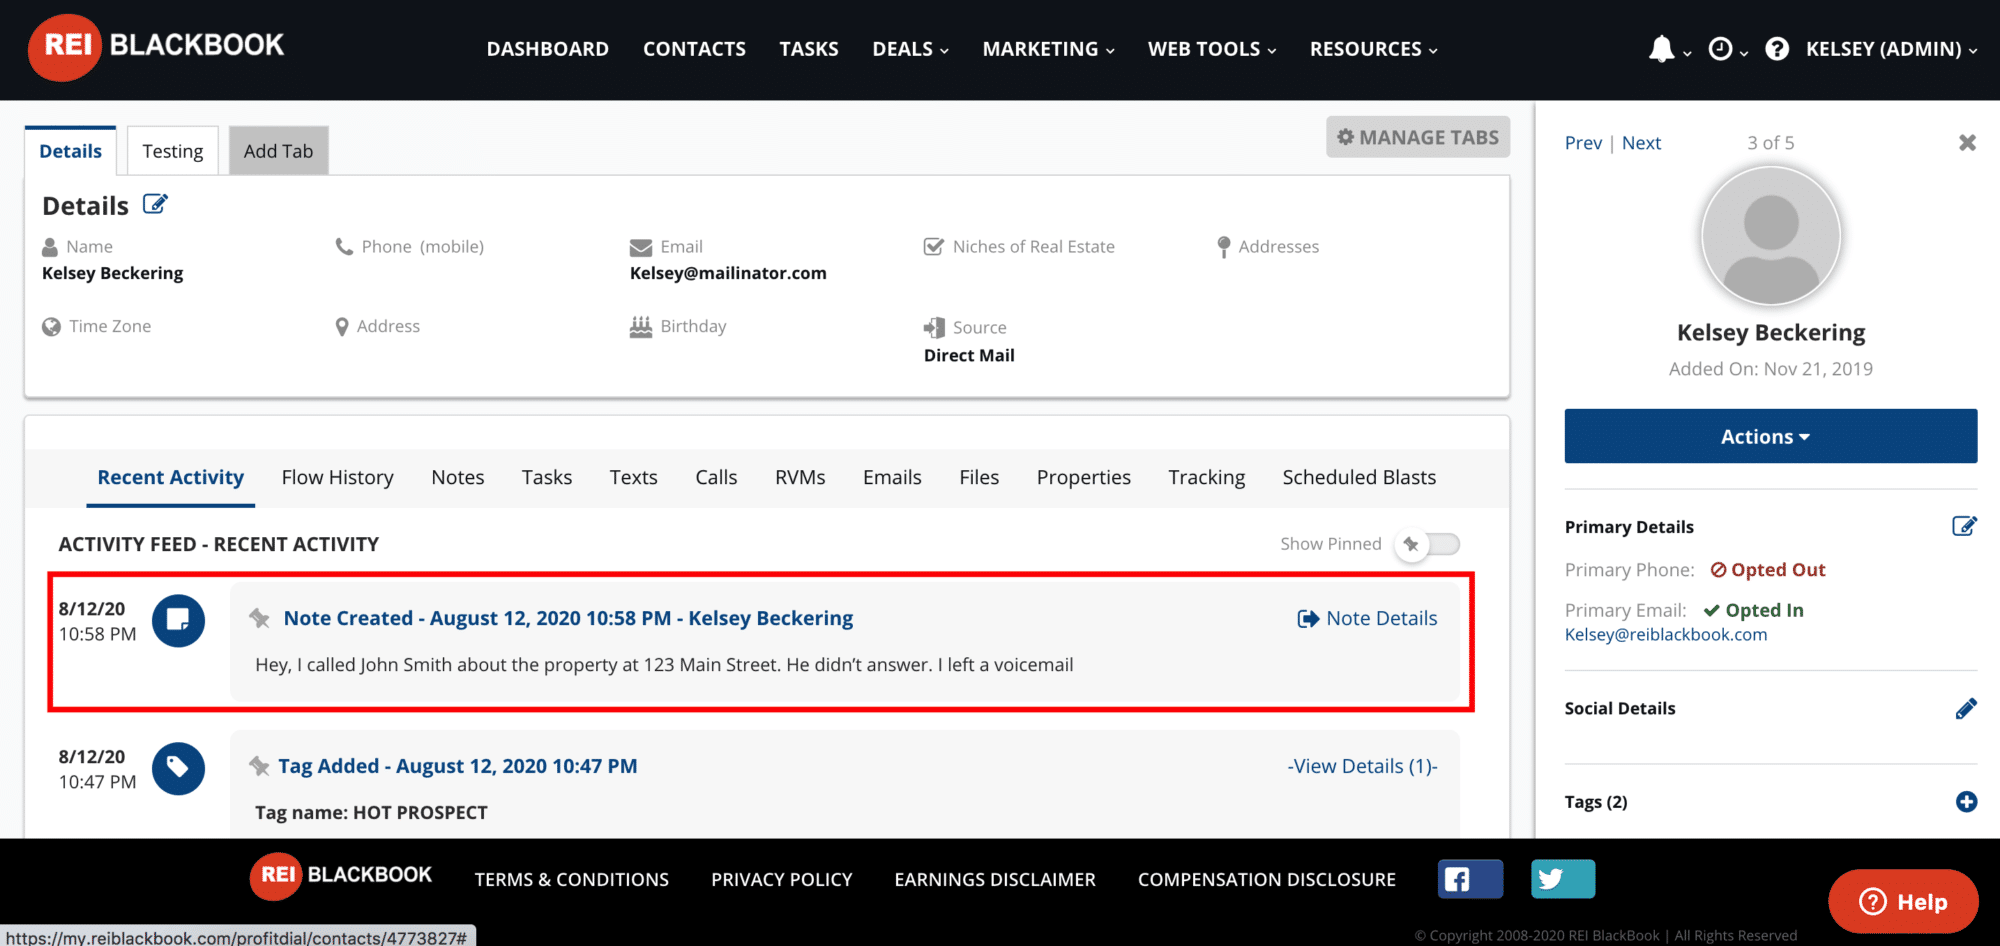Open the Facebook icon in footer
Screen dimensions: 2000x946
point(1470,879)
